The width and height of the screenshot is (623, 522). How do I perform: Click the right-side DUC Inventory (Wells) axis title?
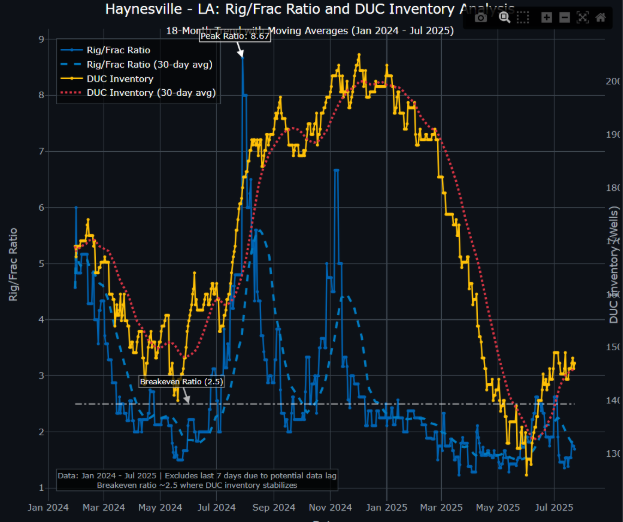point(613,266)
